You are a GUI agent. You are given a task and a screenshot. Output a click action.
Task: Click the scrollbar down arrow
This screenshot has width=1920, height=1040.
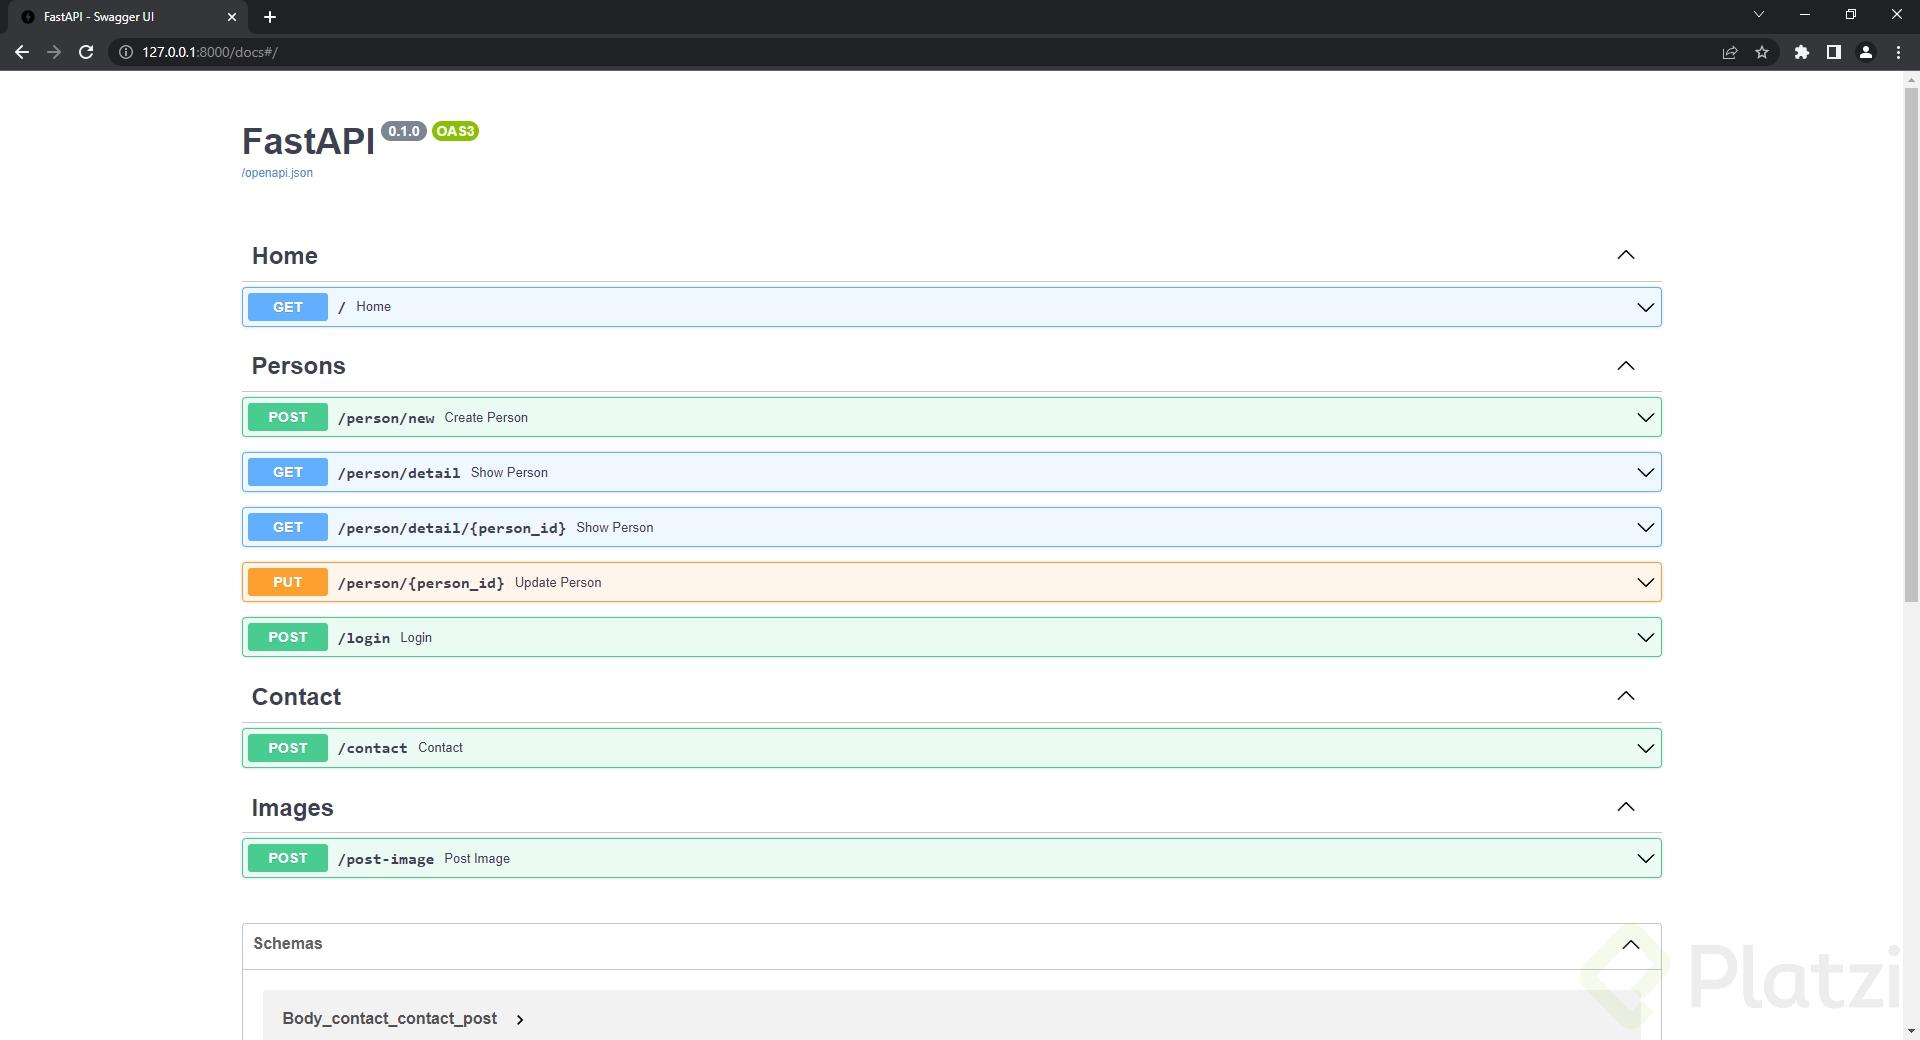tap(1911, 1031)
